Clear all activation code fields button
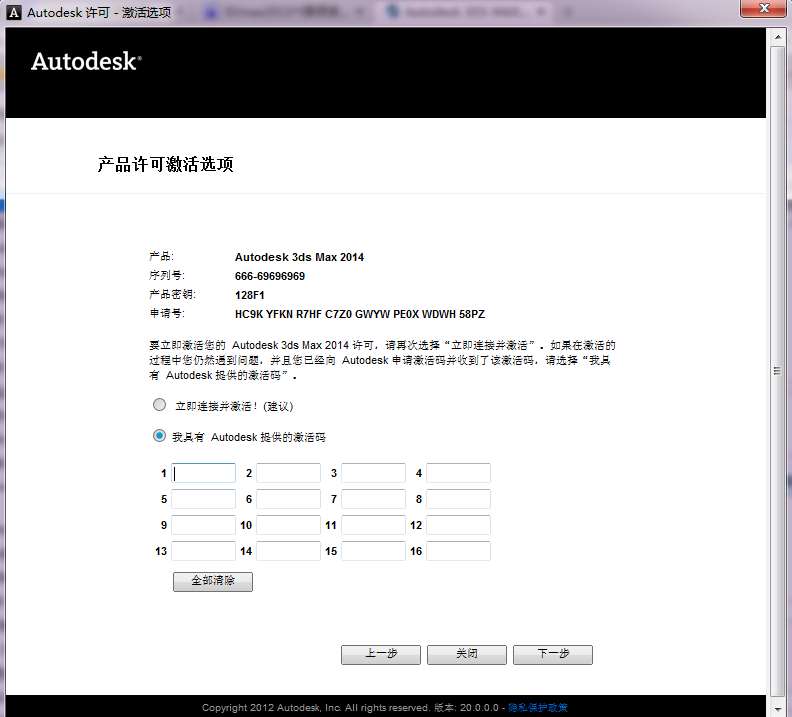The image size is (792, 717). tap(213, 581)
